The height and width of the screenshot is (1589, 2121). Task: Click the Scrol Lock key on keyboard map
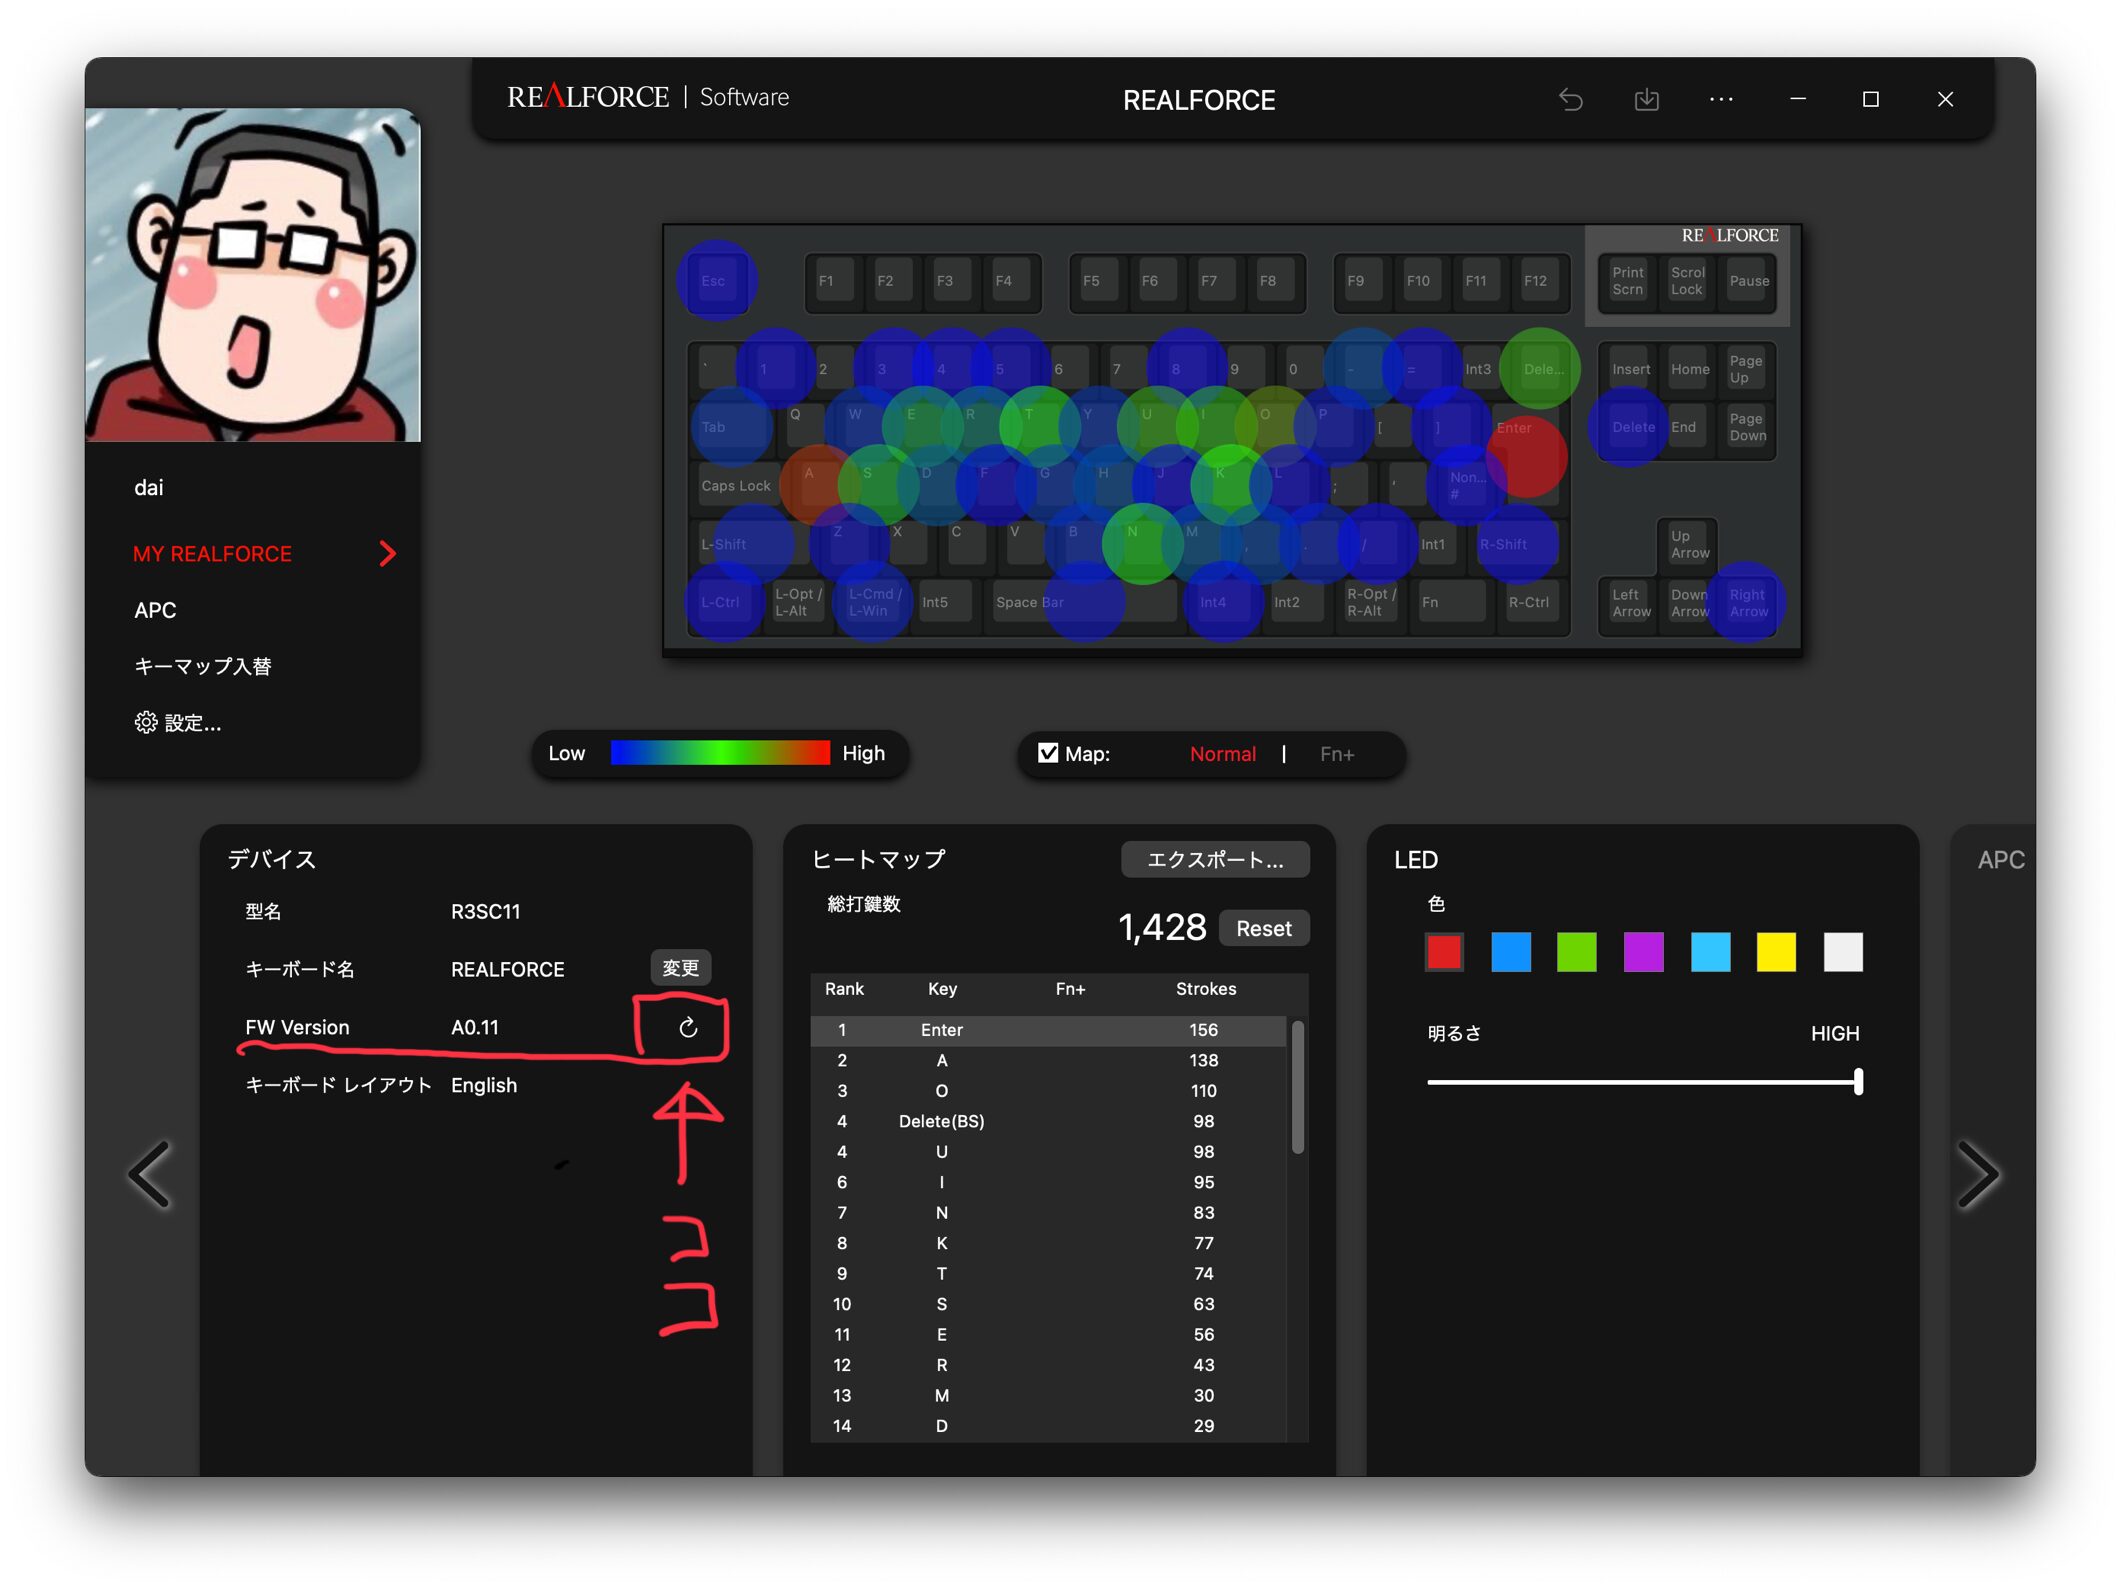[x=1688, y=281]
